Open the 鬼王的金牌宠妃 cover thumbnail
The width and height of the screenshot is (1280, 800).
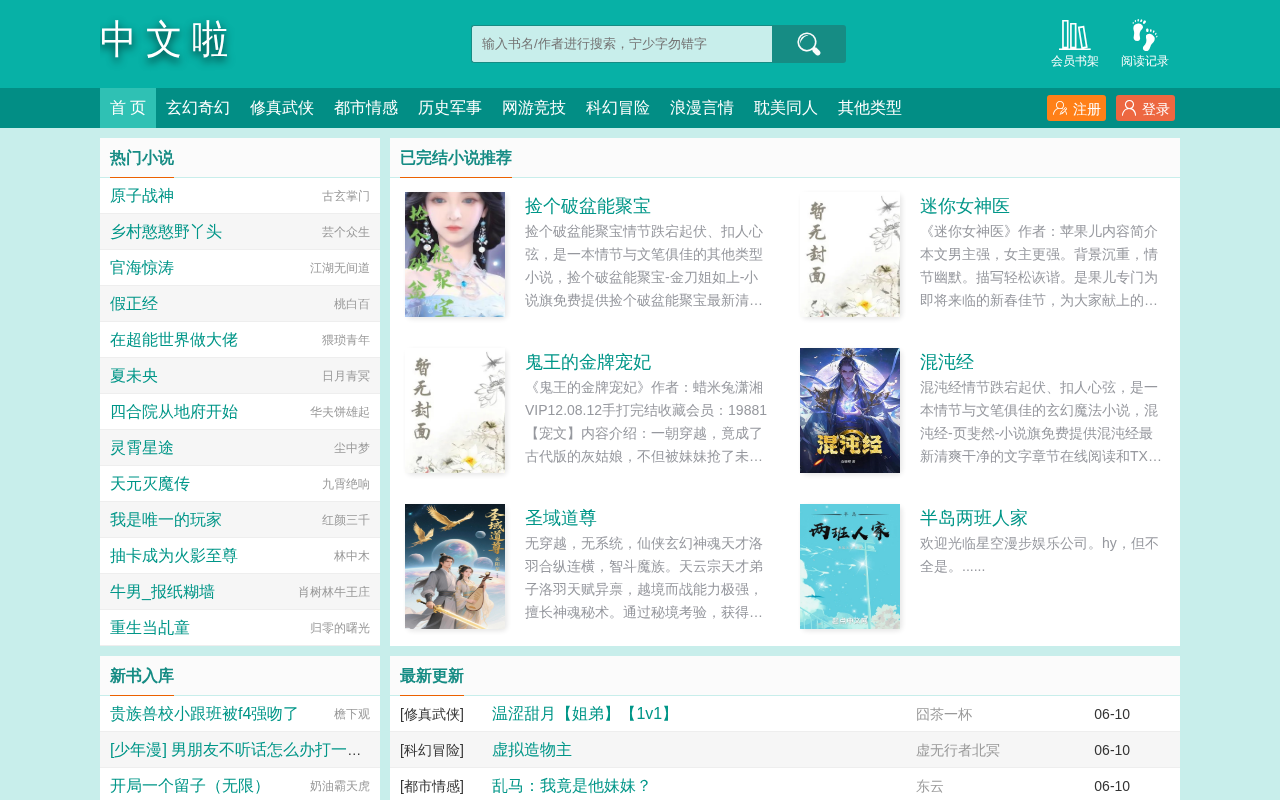point(455,410)
